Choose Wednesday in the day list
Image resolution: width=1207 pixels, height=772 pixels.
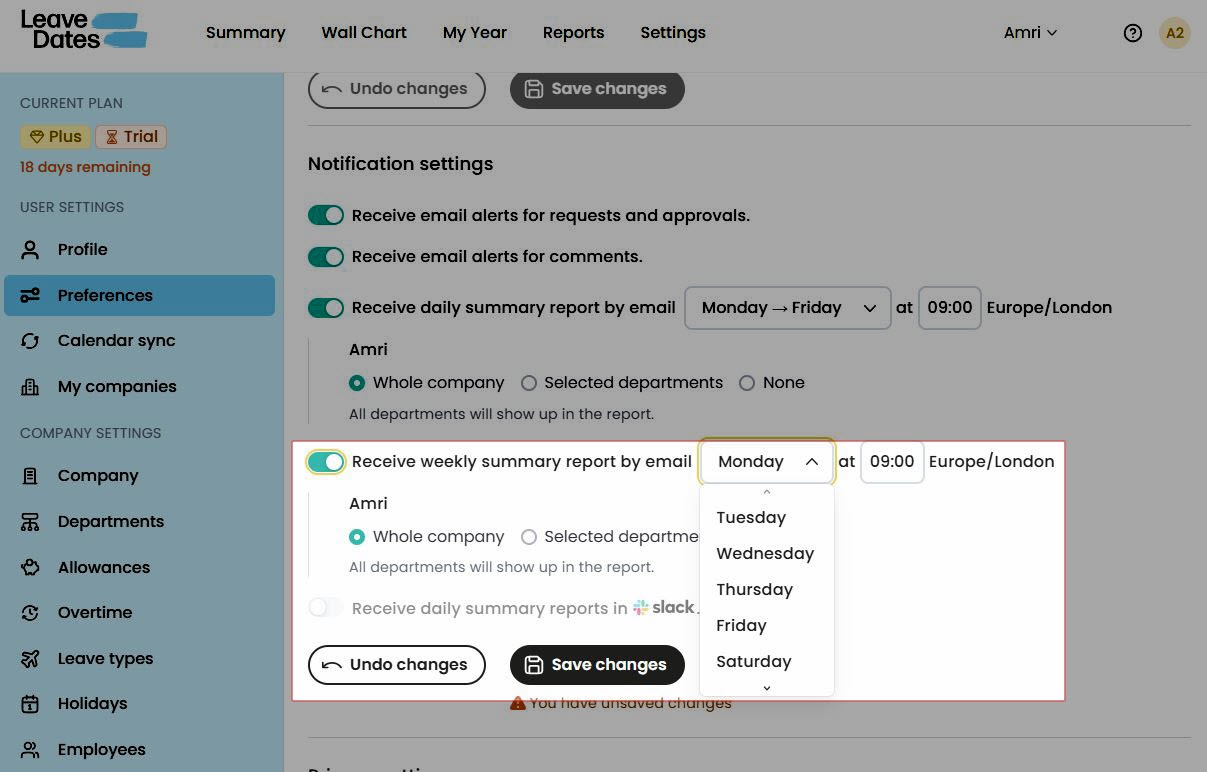pos(767,554)
